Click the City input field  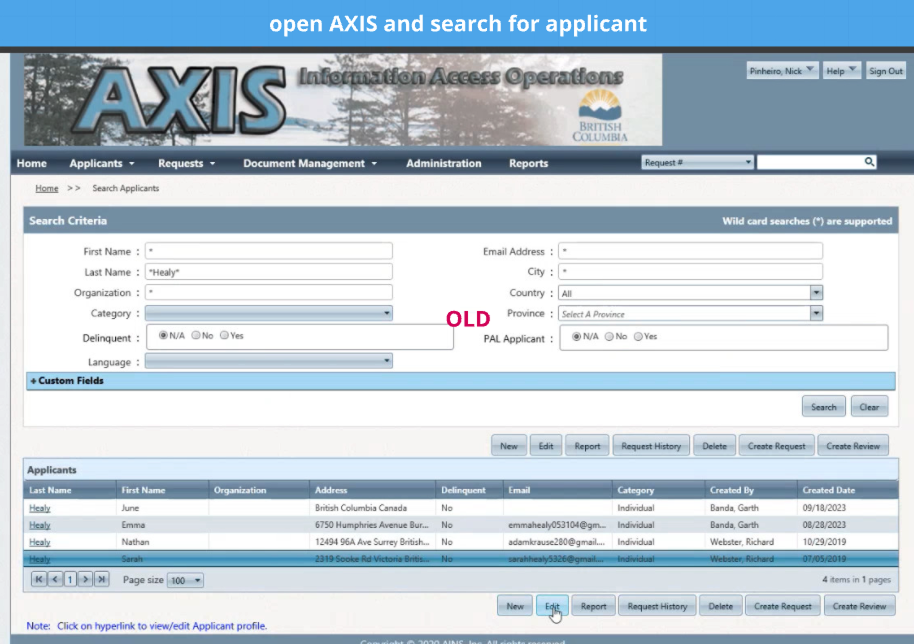click(690, 272)
